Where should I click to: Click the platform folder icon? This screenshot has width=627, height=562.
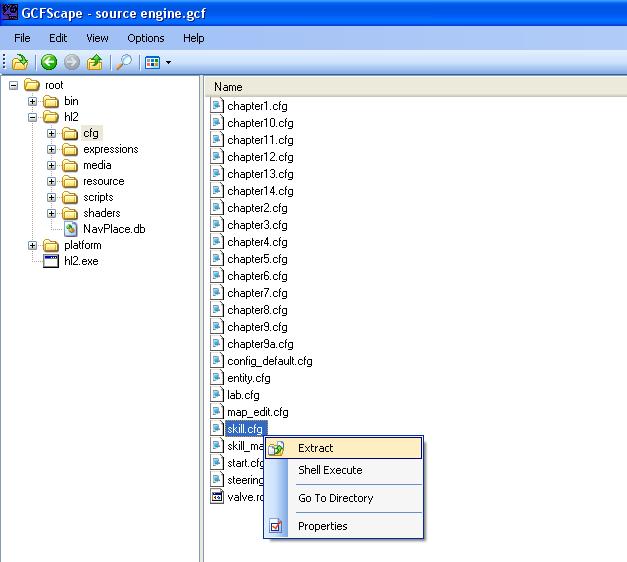pos(51,245)
